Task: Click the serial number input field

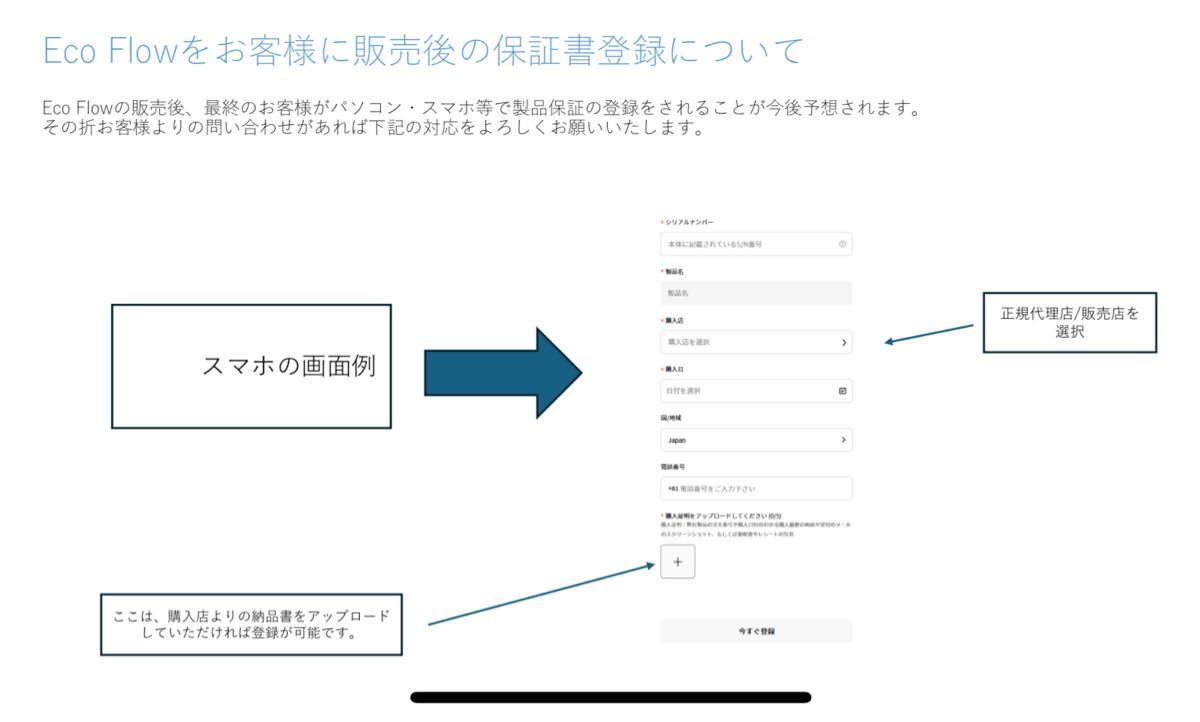Action: [x=756, y=244]
